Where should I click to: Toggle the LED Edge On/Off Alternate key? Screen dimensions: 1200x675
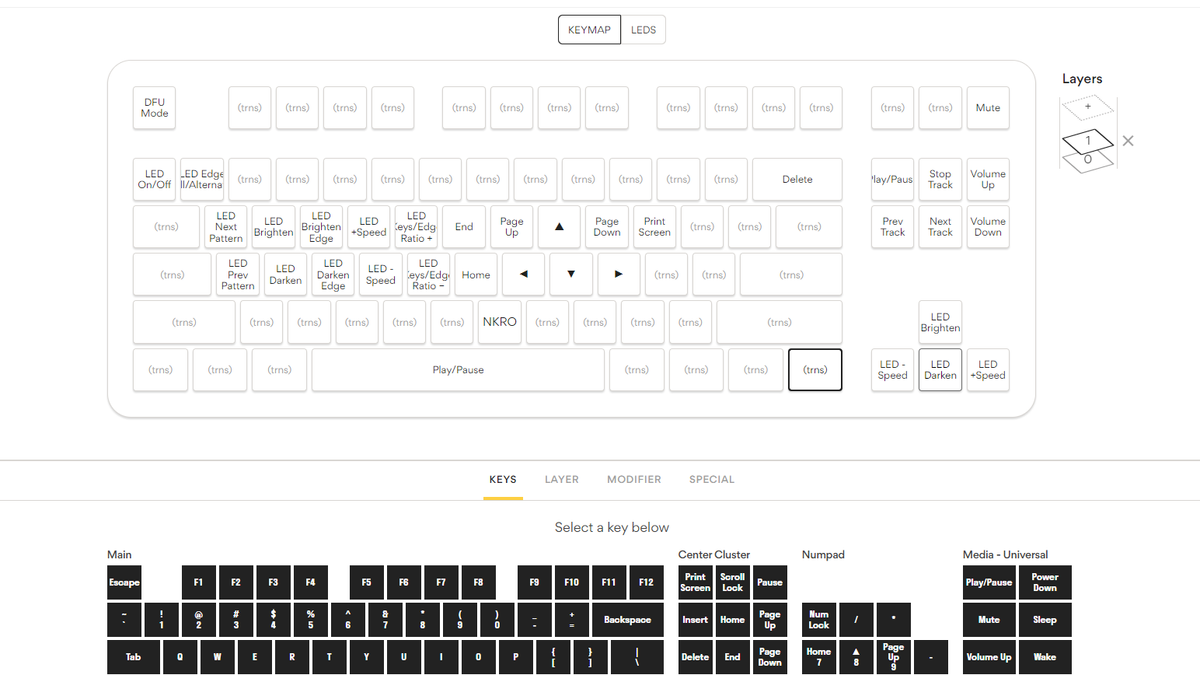tap(201, 179)
